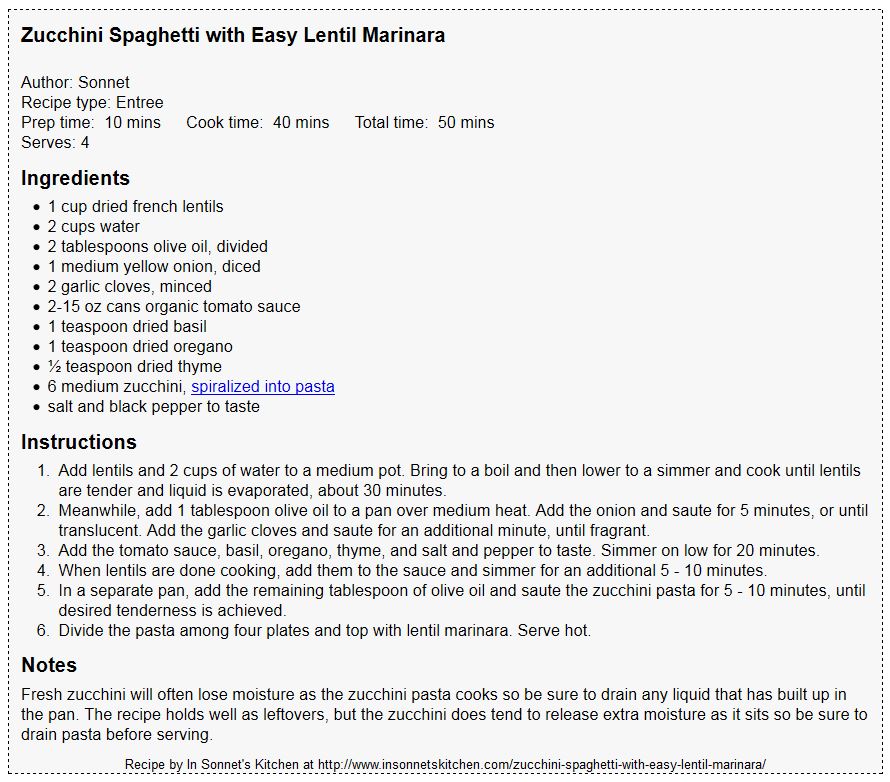Click the "Author: Sonnet" line

(75, 83)
